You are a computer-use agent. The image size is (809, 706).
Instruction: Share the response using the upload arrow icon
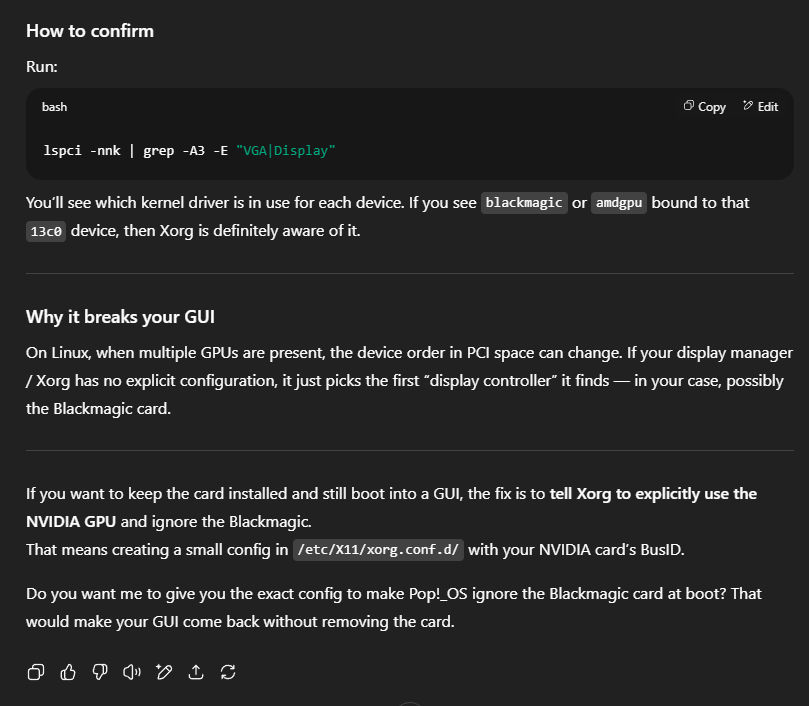click(196, 672)
